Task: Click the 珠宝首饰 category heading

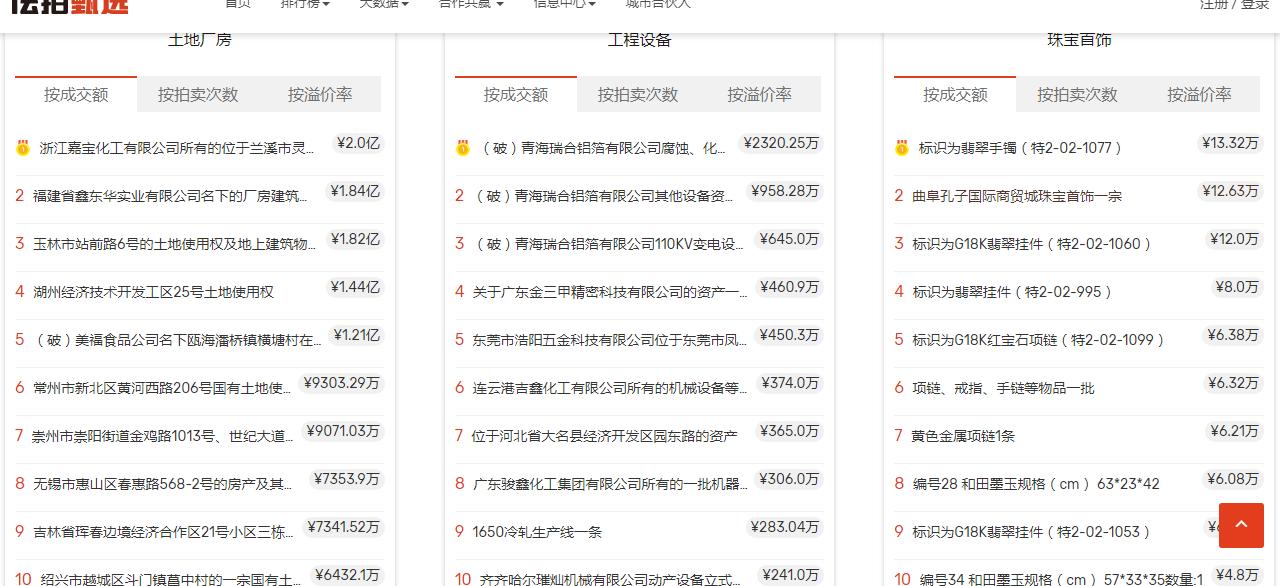Action: tap(1079, 40)
